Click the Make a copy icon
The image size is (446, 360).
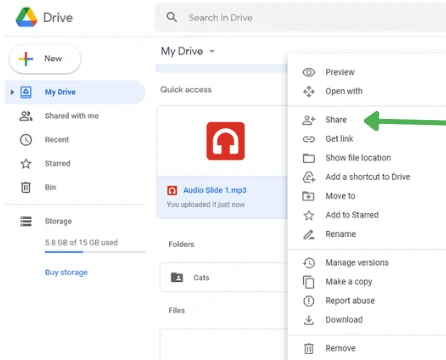point(309,282)
